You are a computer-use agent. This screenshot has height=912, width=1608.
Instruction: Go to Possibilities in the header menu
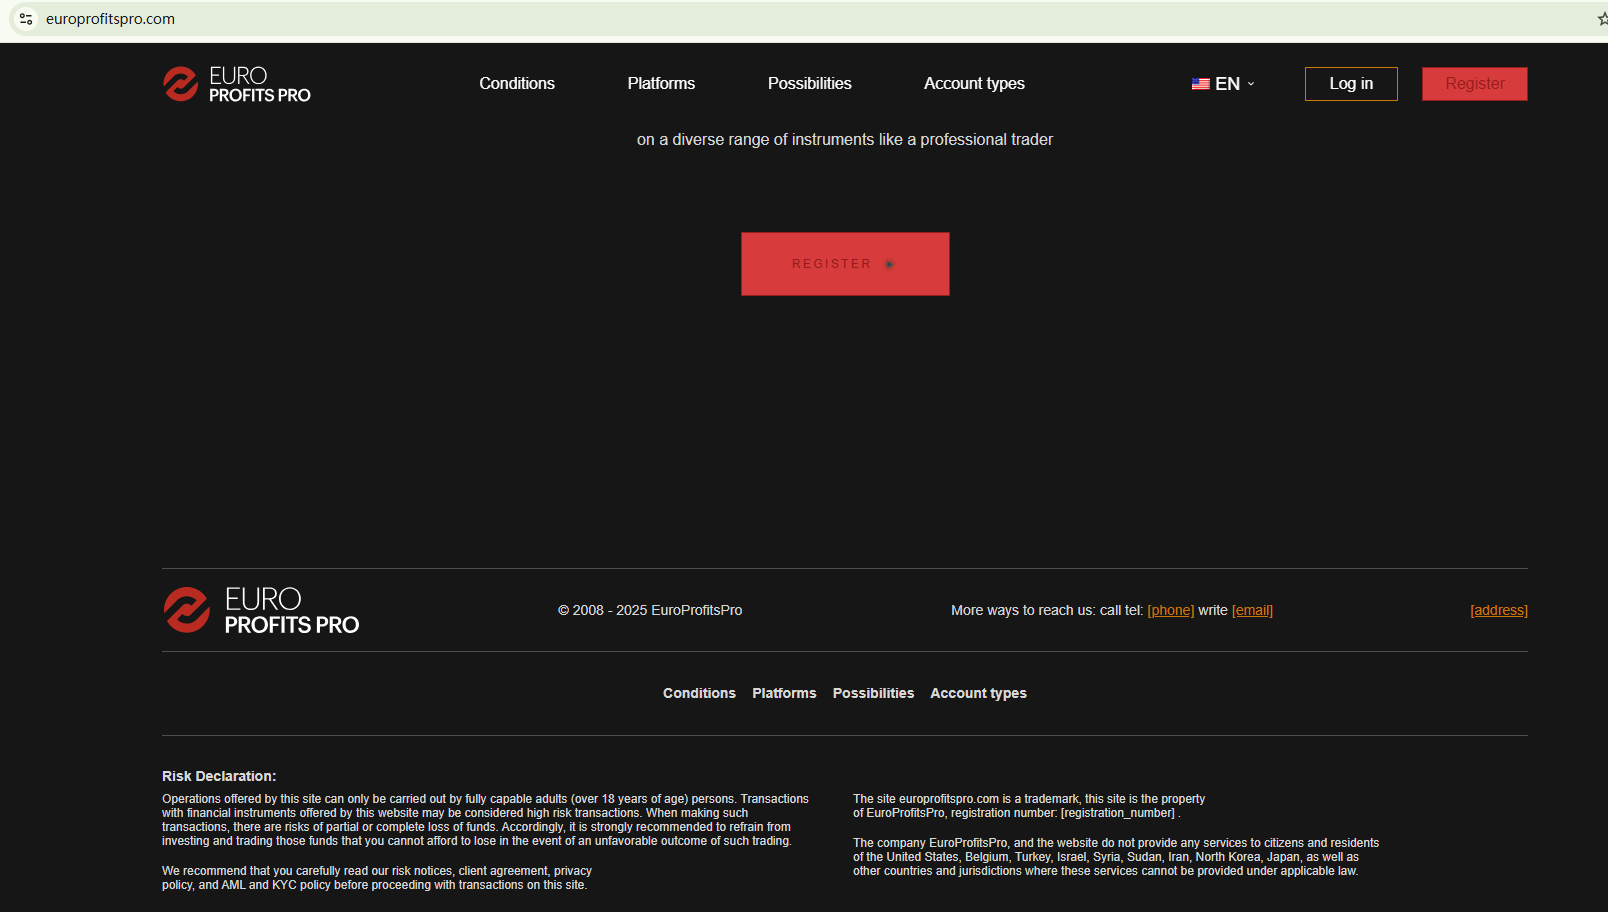click(809, 84)
